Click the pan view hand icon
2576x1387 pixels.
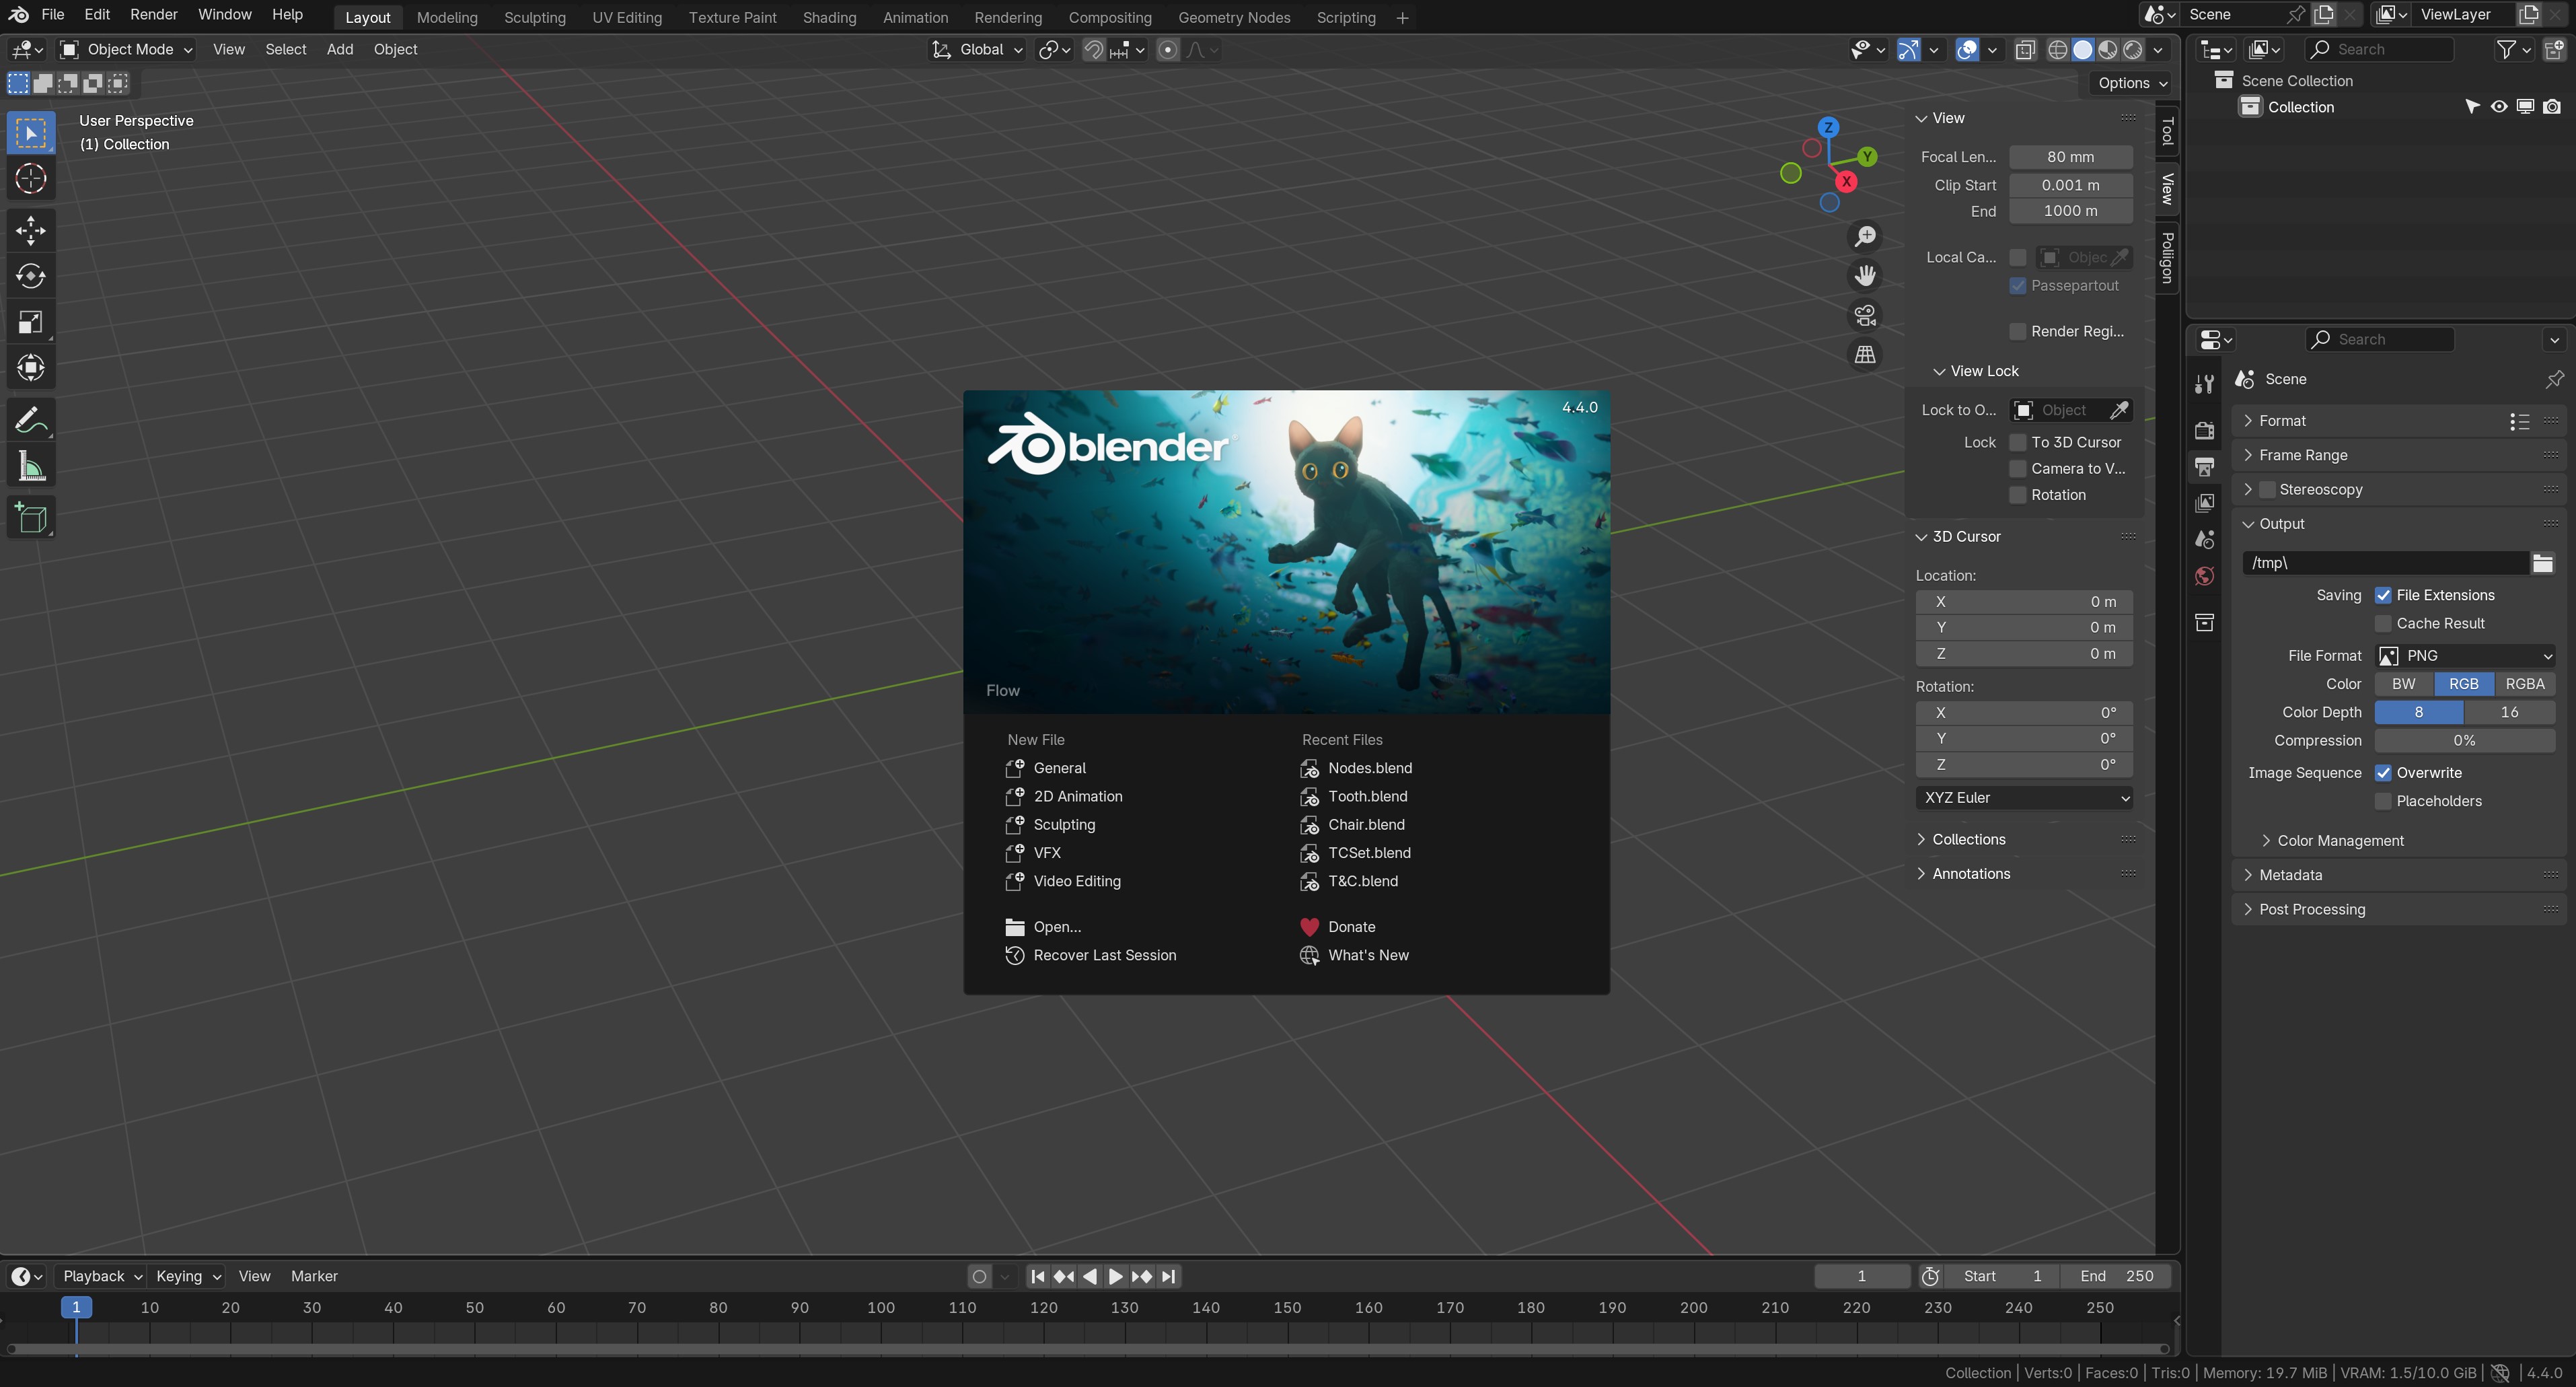tap(1865, 276)
